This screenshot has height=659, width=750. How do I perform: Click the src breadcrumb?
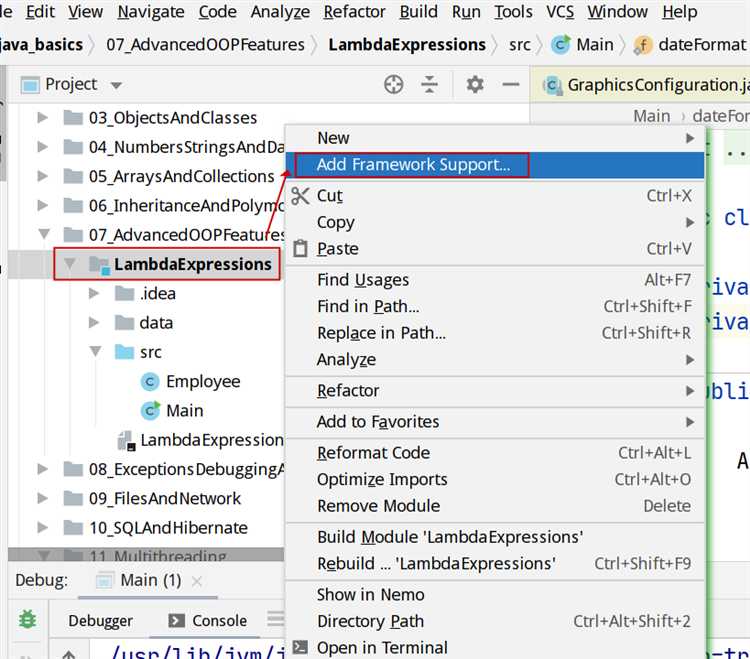519,45
